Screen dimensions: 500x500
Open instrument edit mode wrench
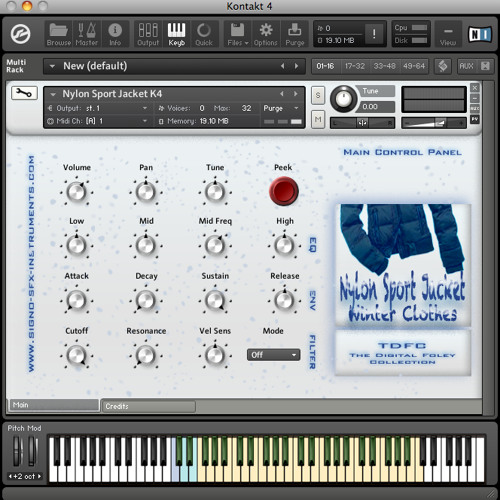(x=24, y=93)
